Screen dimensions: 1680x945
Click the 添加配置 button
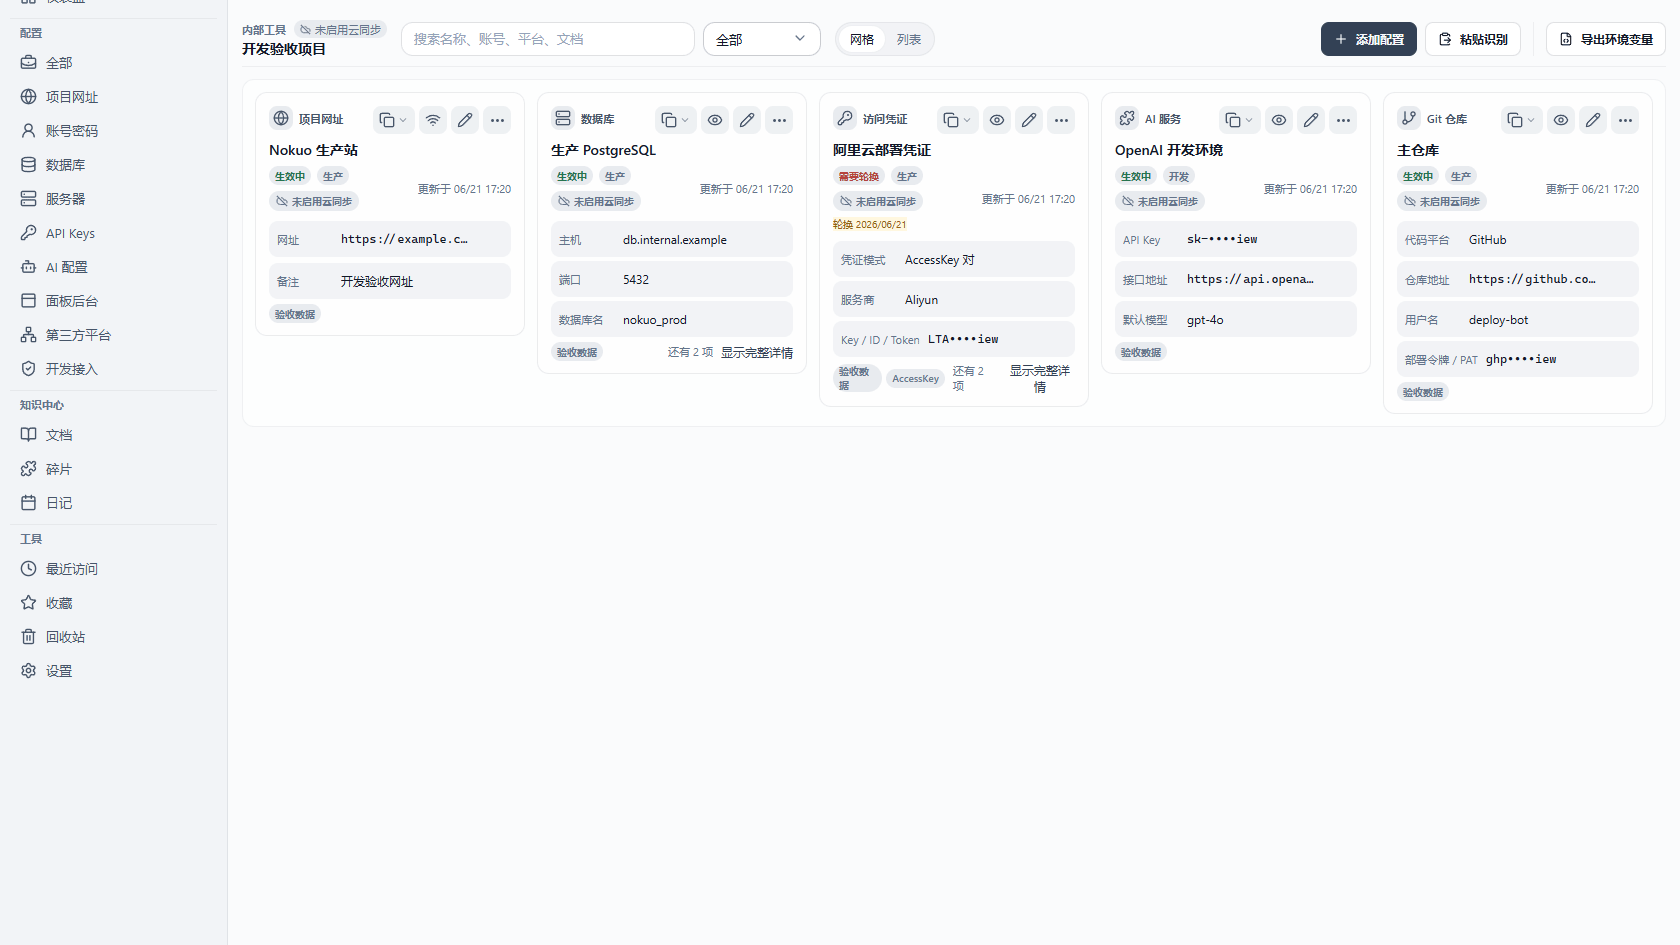tap(1369, 39)
